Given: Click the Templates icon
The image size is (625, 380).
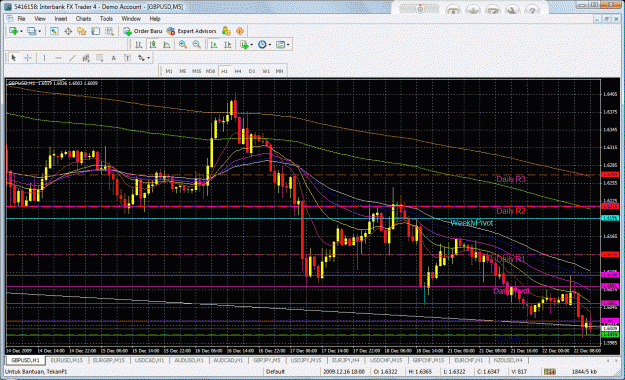Looking at the screenshot, I should (x=281, y=45).
